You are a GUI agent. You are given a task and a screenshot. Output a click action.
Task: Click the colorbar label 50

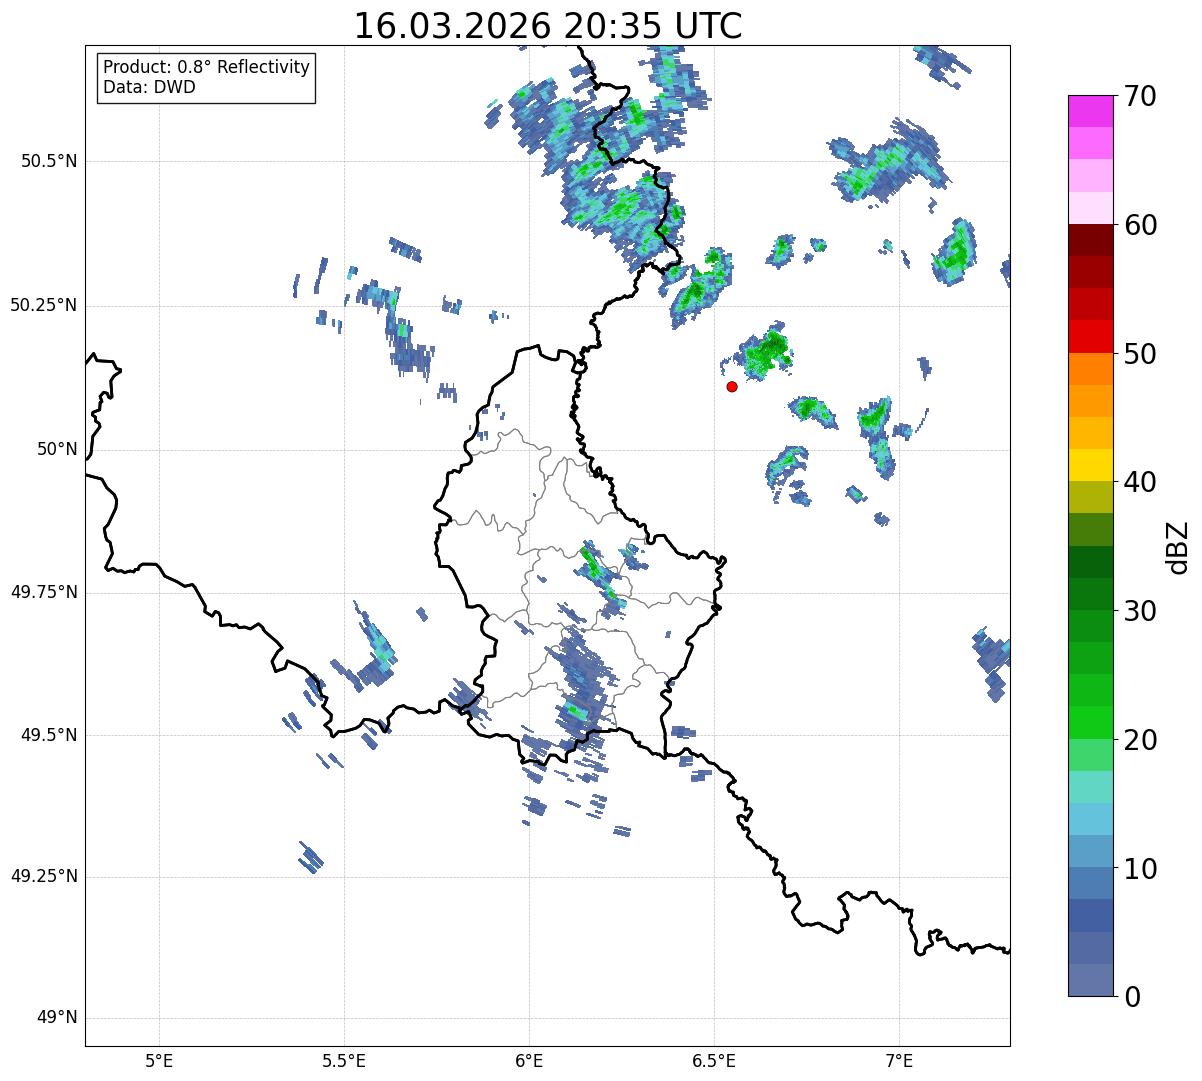coord(1140,354)
